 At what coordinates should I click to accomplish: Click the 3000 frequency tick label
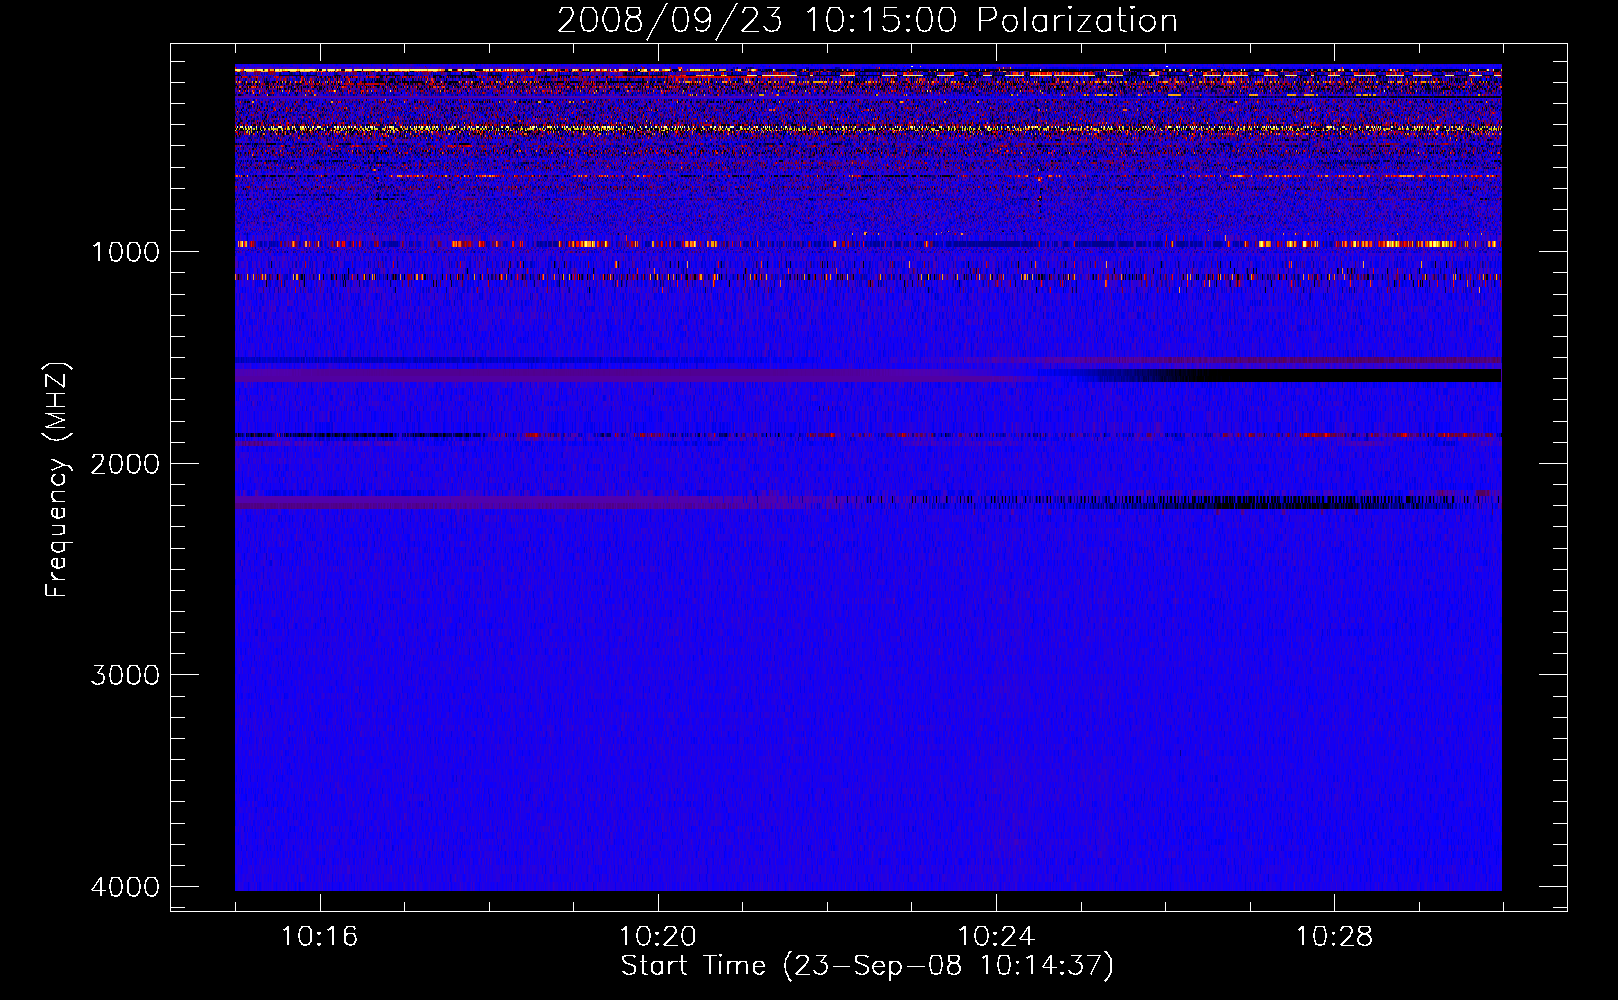coord(125,675)
